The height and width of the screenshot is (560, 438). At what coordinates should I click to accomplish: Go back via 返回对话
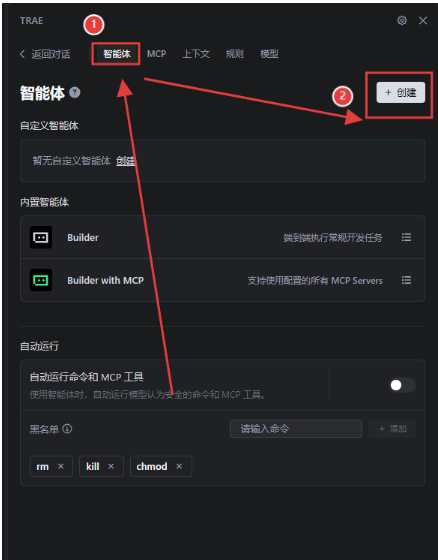click(45, 54)
